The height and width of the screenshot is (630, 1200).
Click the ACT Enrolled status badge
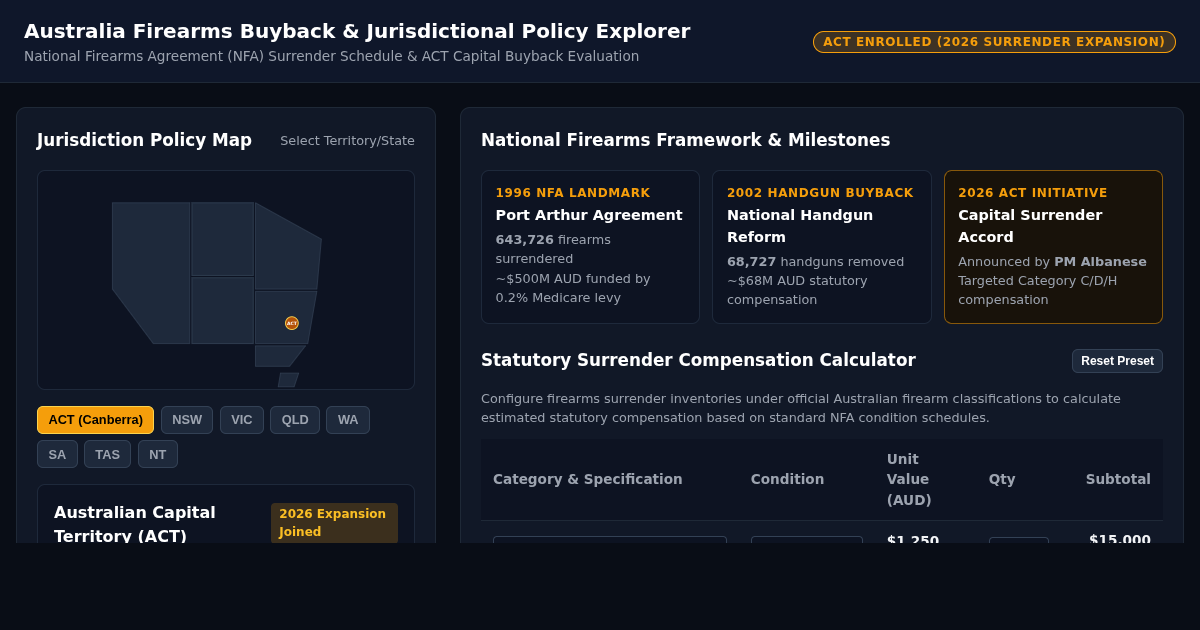pos(994,42)
